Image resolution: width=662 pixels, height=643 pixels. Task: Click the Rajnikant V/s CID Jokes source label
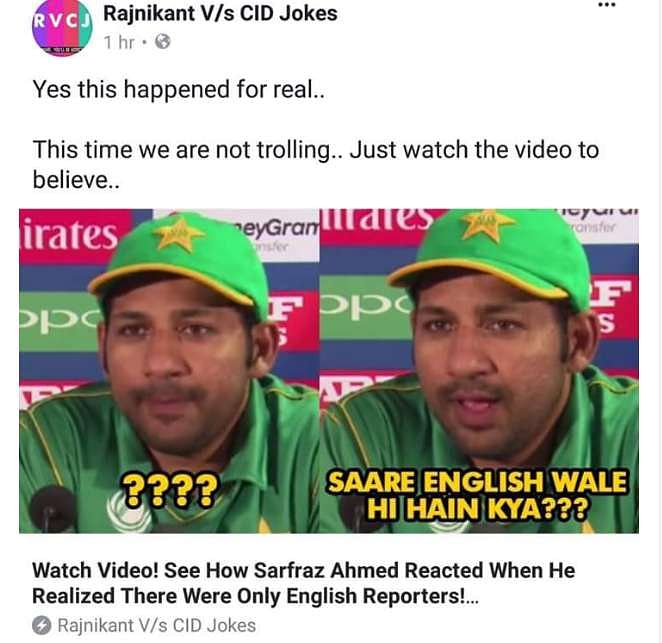point(157,626)
